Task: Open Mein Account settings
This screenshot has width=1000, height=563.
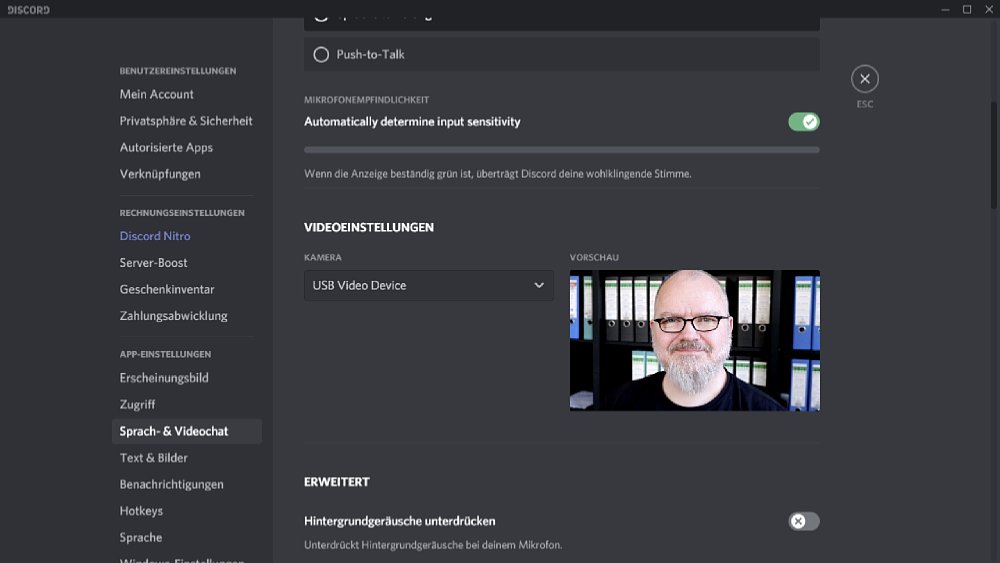Action: click(157, 94)
